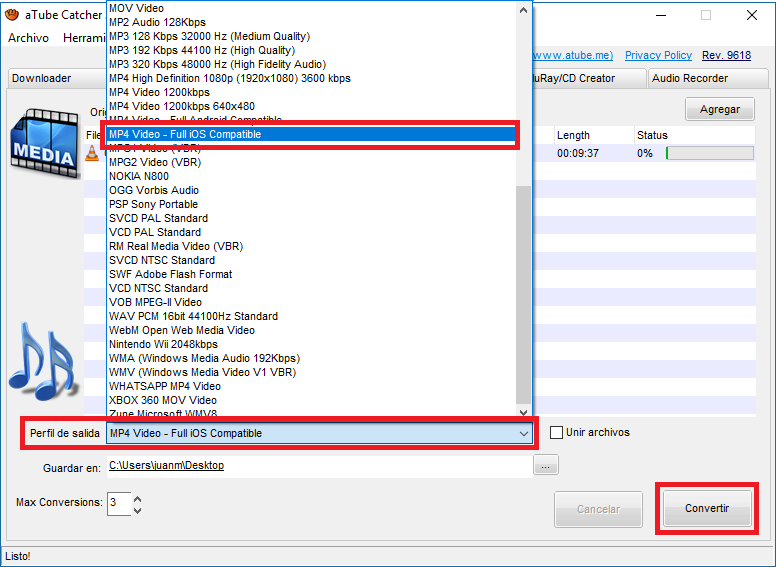This screenshot has width=776, height=567.
Task: Click the dropdown list scrollbar thumb
Action: coord(523,295)
